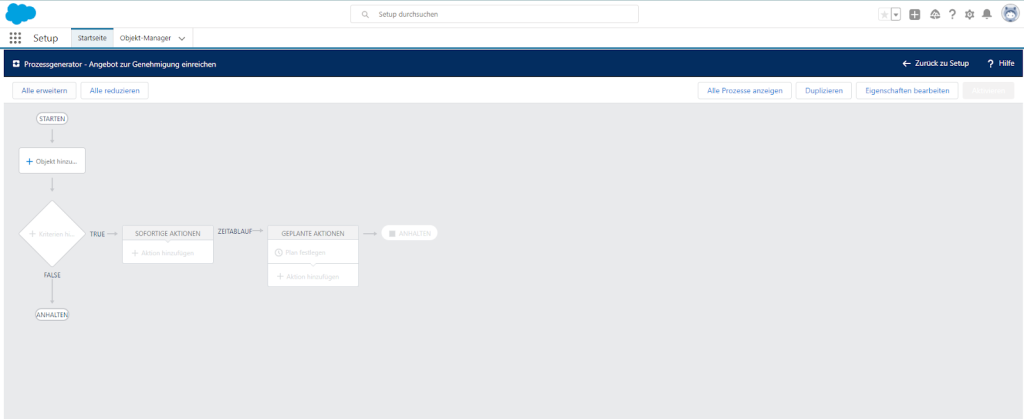Viewport: 1024px width, 419px height.
Task: Click the Salesforce cloud logo
Action: pos(20,14)
